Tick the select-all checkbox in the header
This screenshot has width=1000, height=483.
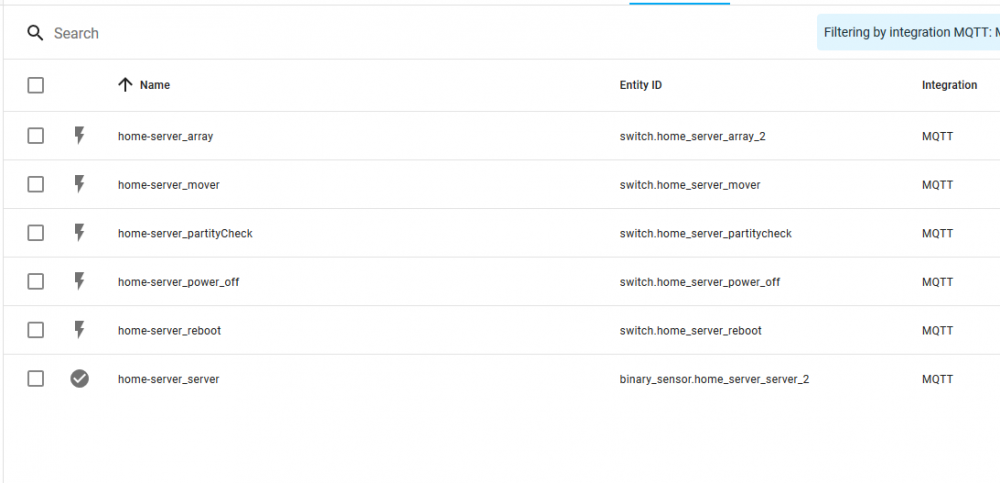tap(36, 85)
